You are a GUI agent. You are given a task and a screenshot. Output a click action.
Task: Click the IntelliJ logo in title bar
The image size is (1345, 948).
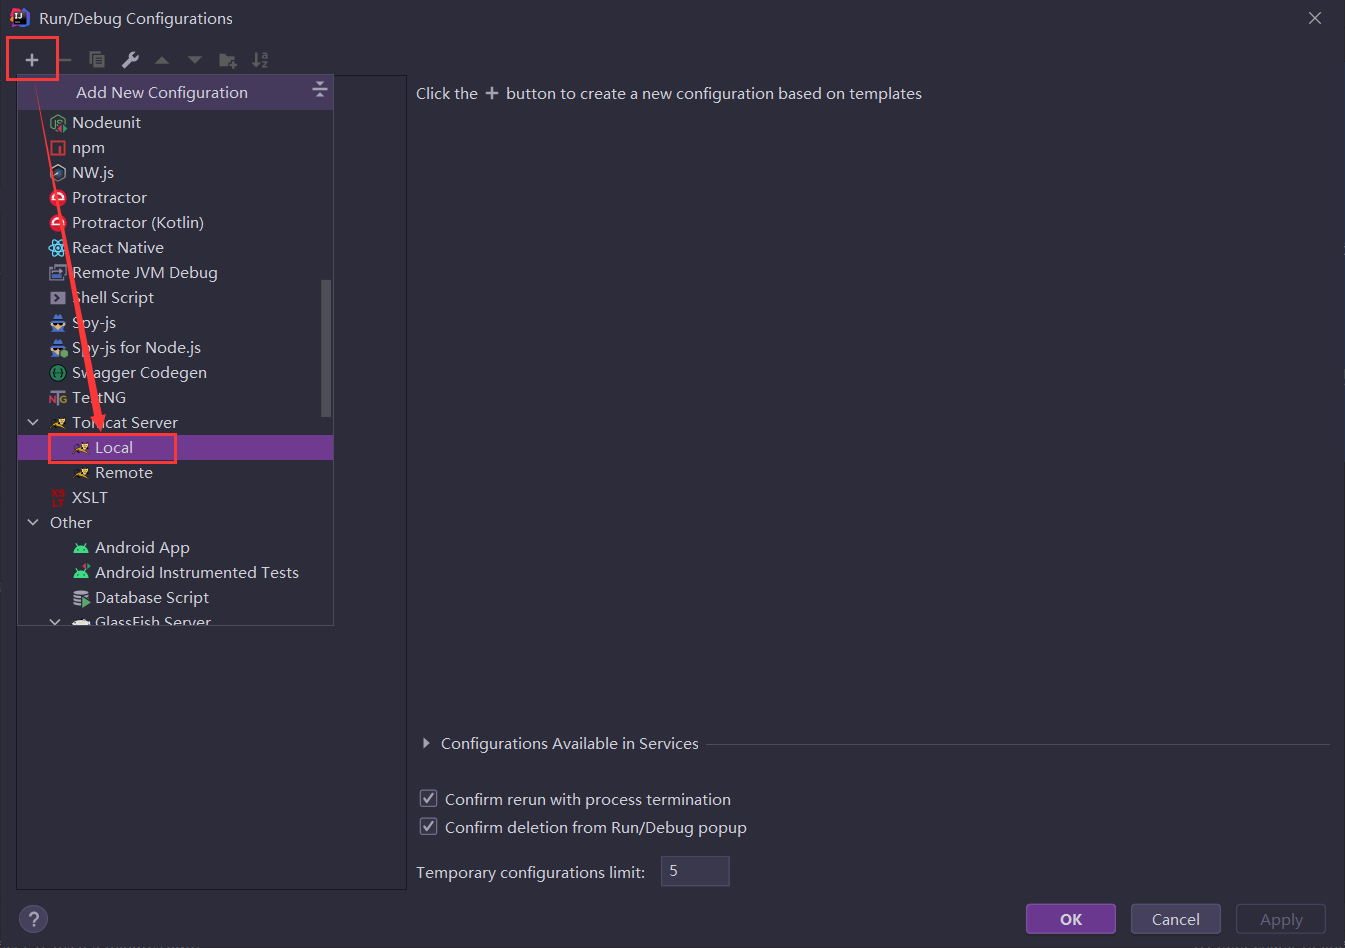(x=19, y=17)
